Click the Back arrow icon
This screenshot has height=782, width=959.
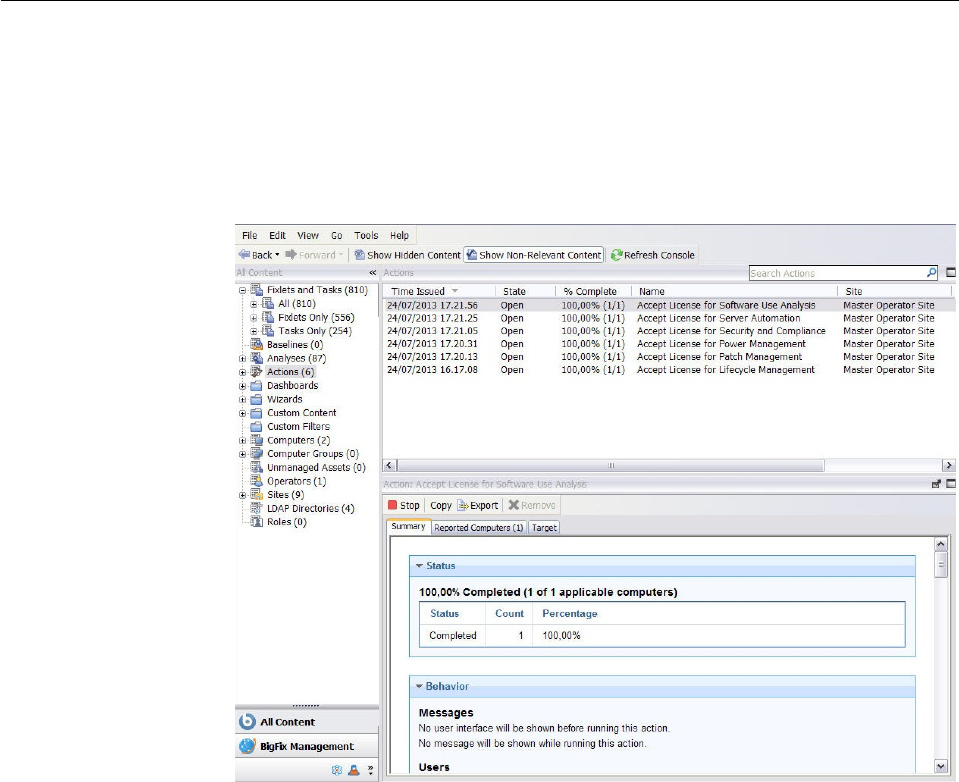244,254
